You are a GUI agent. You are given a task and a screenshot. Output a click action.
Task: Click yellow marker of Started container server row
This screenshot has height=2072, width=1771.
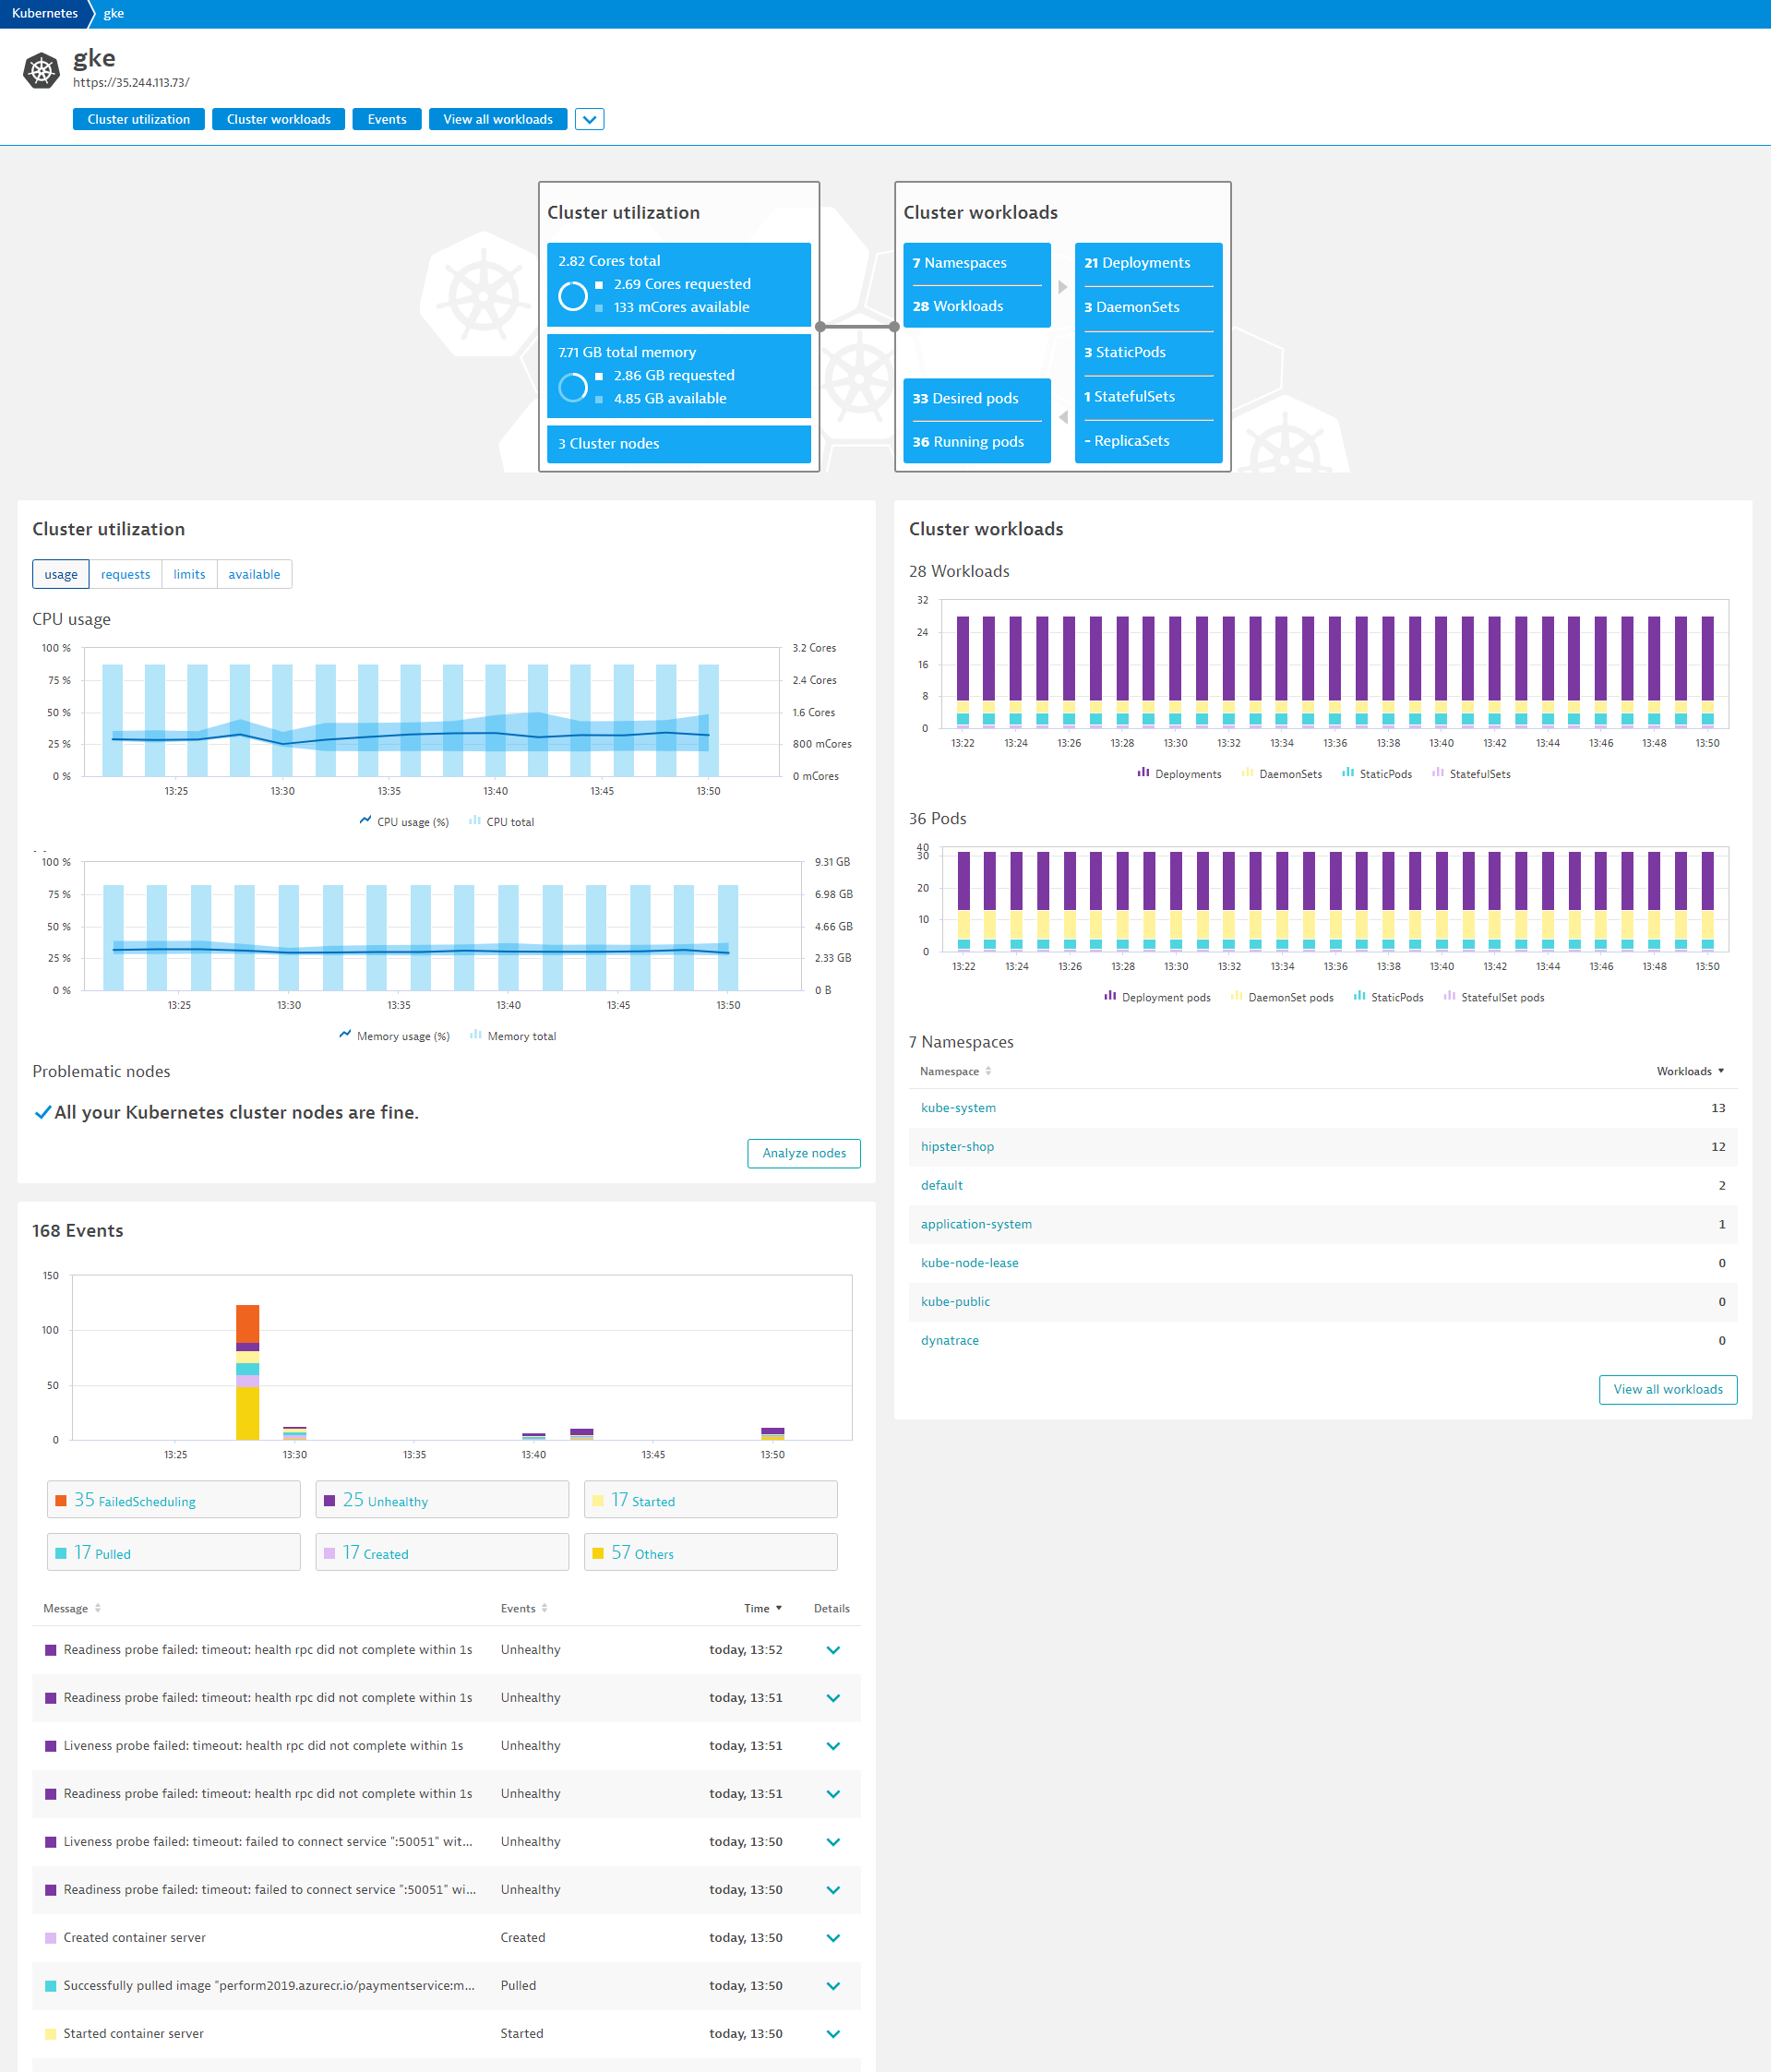[x=51, y=2034]
